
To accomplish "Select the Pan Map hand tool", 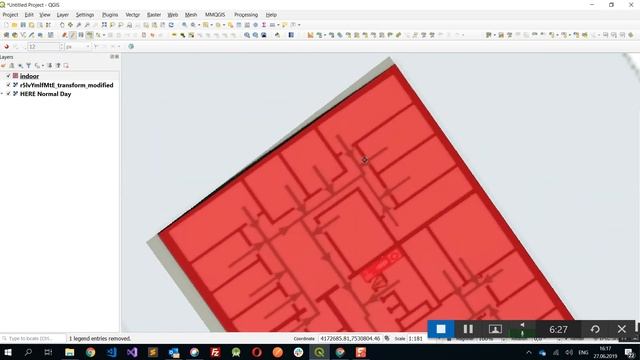I will [x=62, y=25].
